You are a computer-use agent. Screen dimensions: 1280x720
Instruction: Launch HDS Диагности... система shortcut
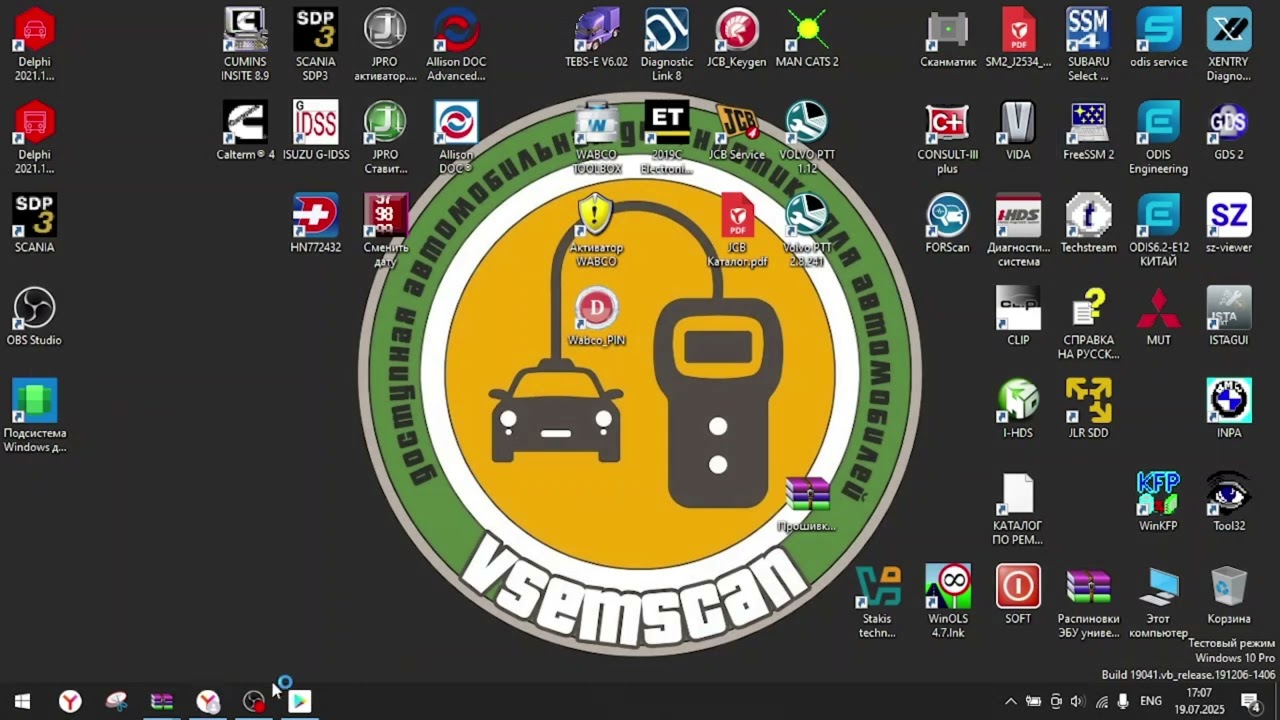tap(1018, 230)
